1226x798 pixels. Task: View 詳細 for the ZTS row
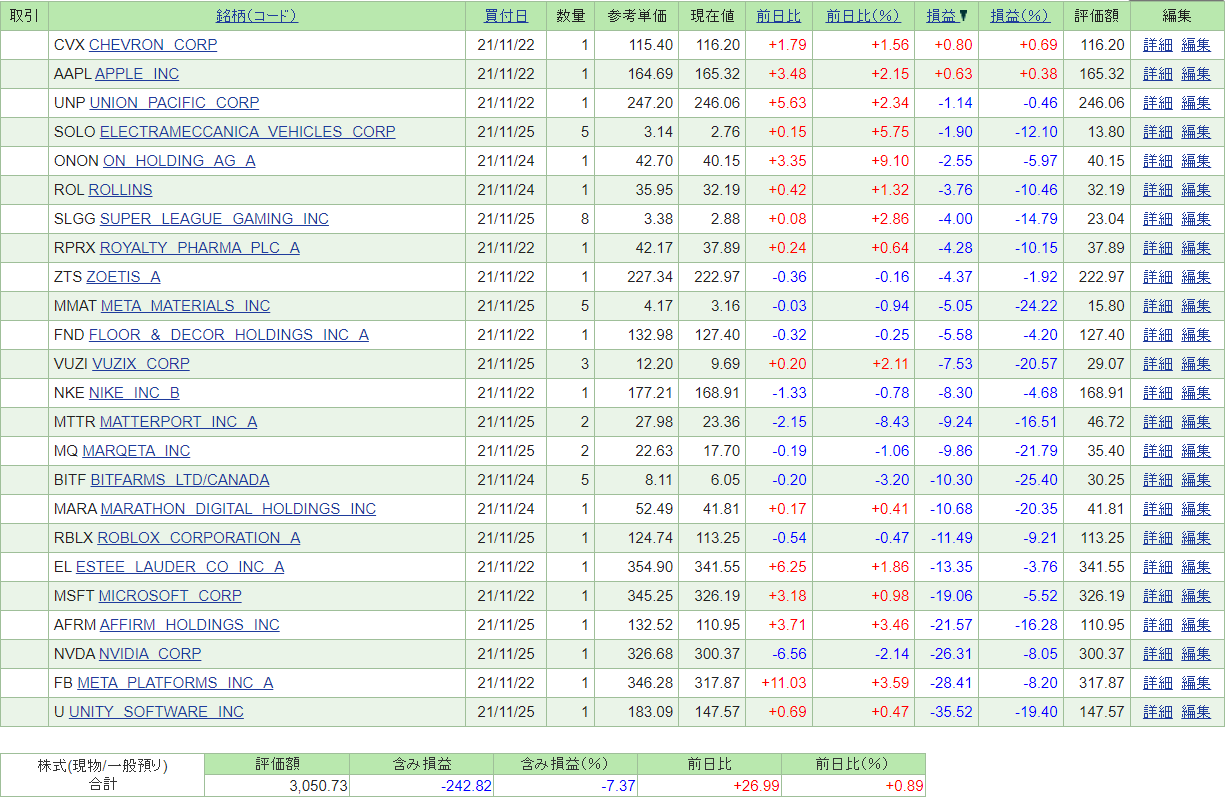click(1158, 277)
